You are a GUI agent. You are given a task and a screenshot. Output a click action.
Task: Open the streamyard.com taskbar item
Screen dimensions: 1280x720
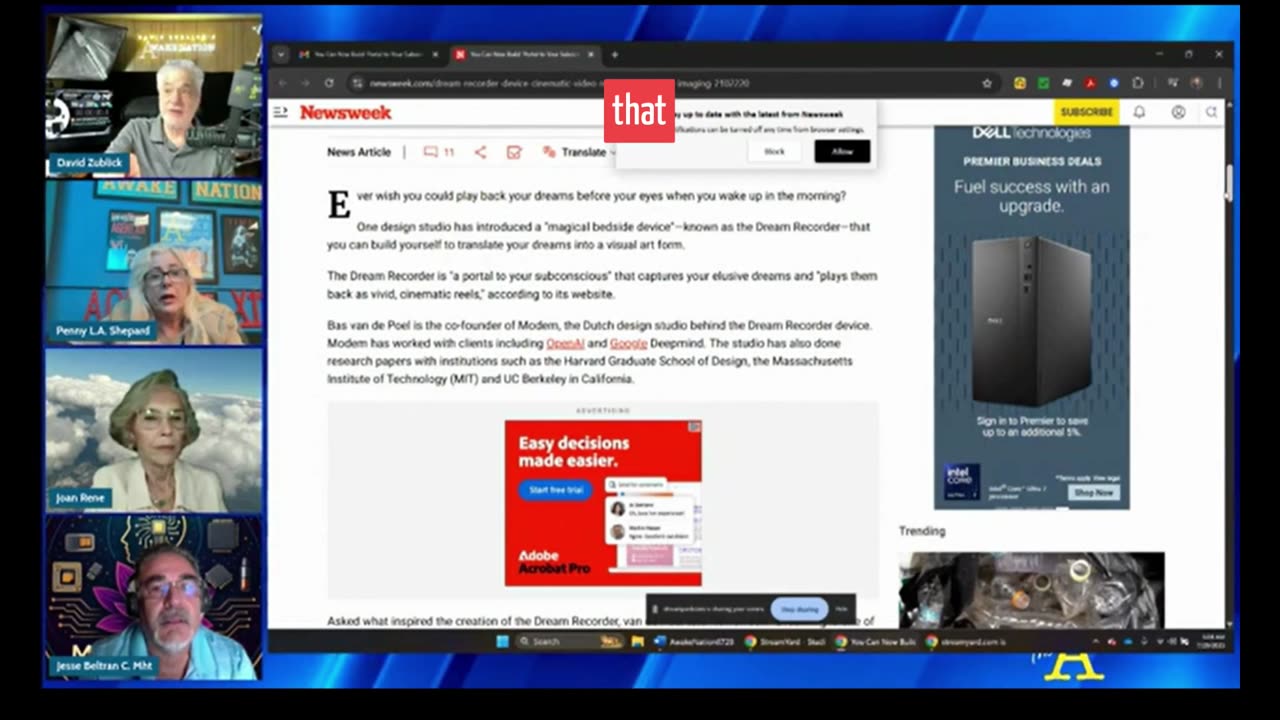click(x=966, y=642)
